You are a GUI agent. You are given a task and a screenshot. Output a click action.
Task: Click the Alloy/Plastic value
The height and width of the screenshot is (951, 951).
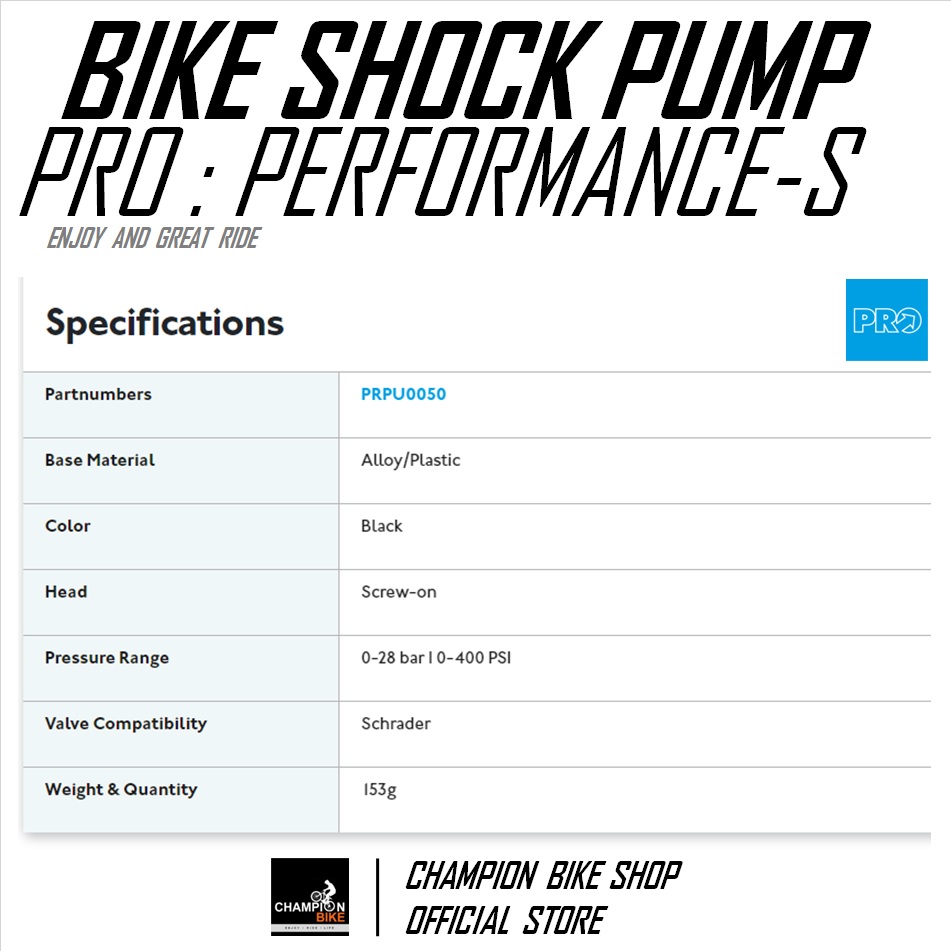pos(410,460)
